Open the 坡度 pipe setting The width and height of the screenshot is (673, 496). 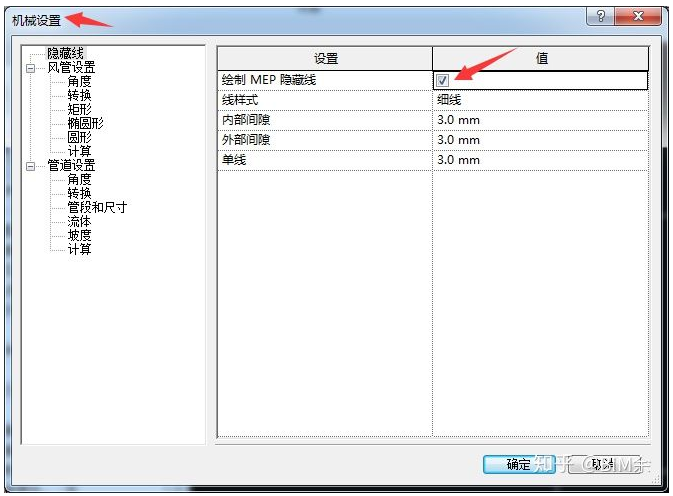(x=80, y=235)
